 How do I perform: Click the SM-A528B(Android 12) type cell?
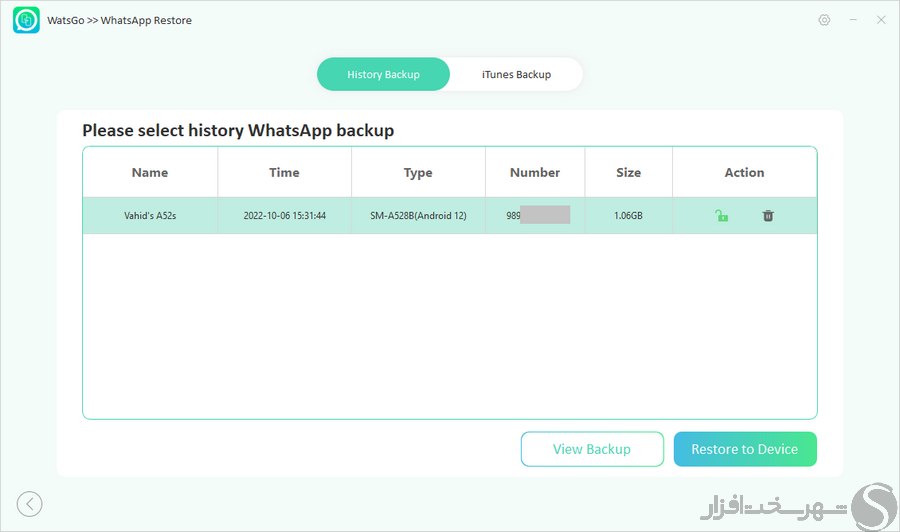coord(418,216)
